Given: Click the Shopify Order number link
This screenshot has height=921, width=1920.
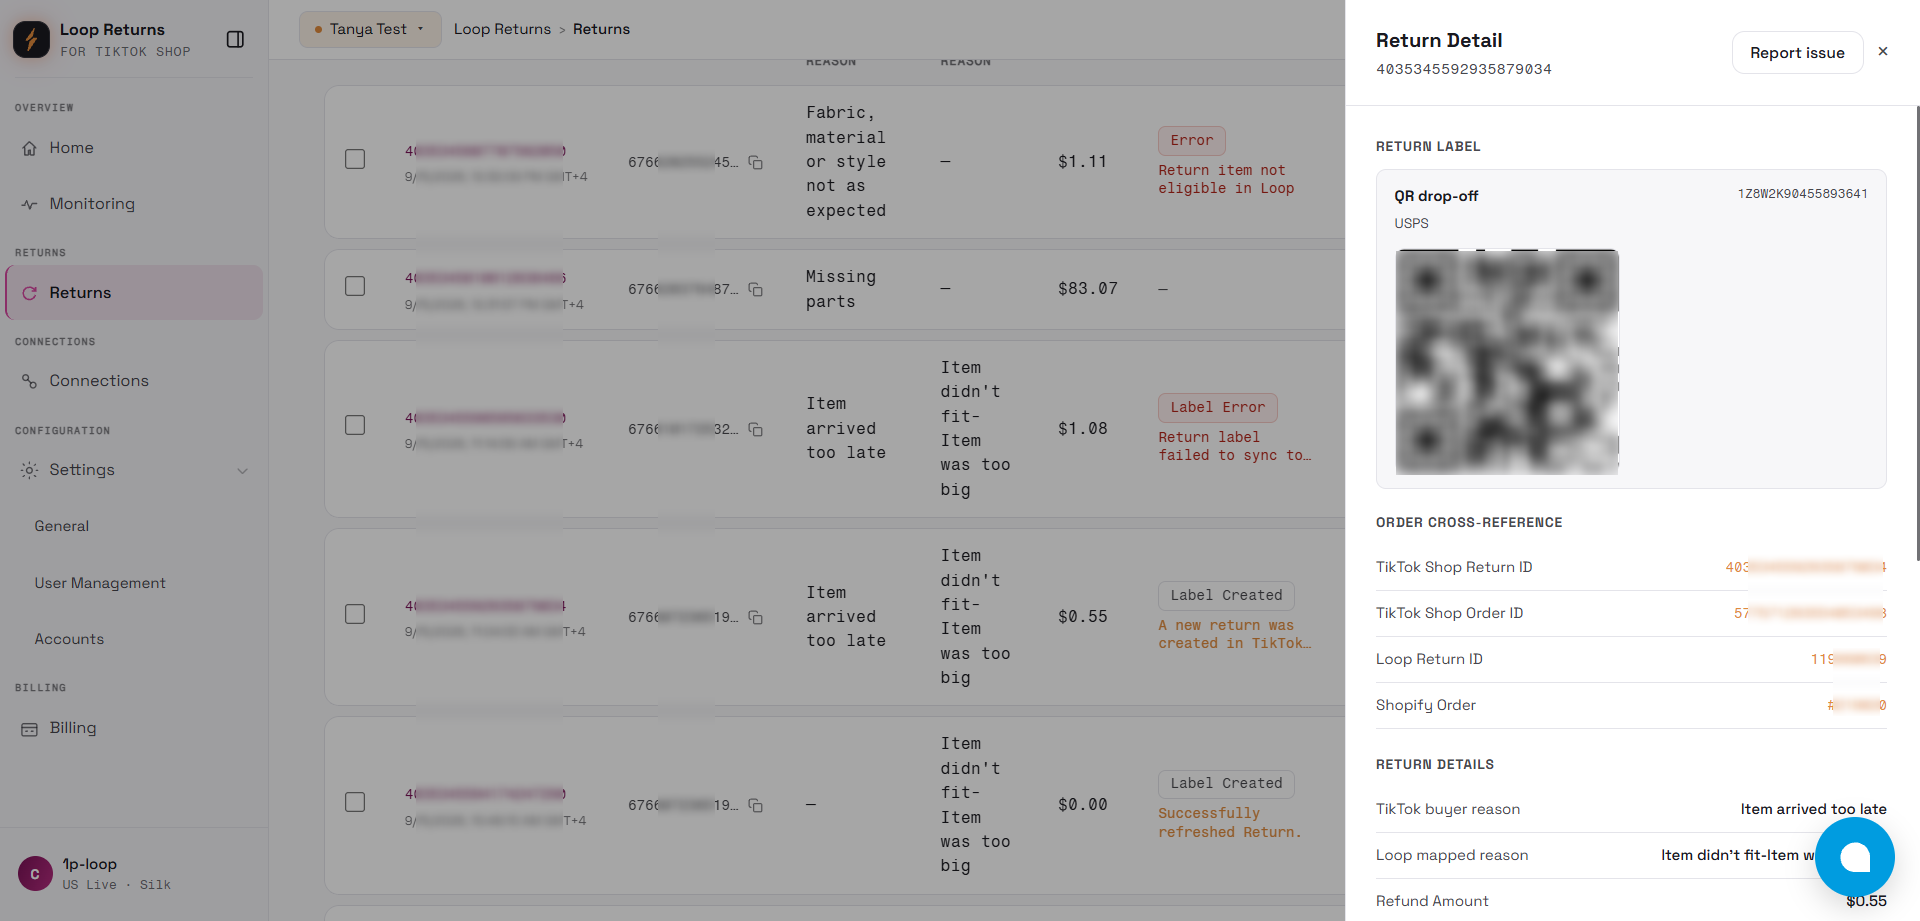Looking at the screenshot, I should click(1856, 705).
